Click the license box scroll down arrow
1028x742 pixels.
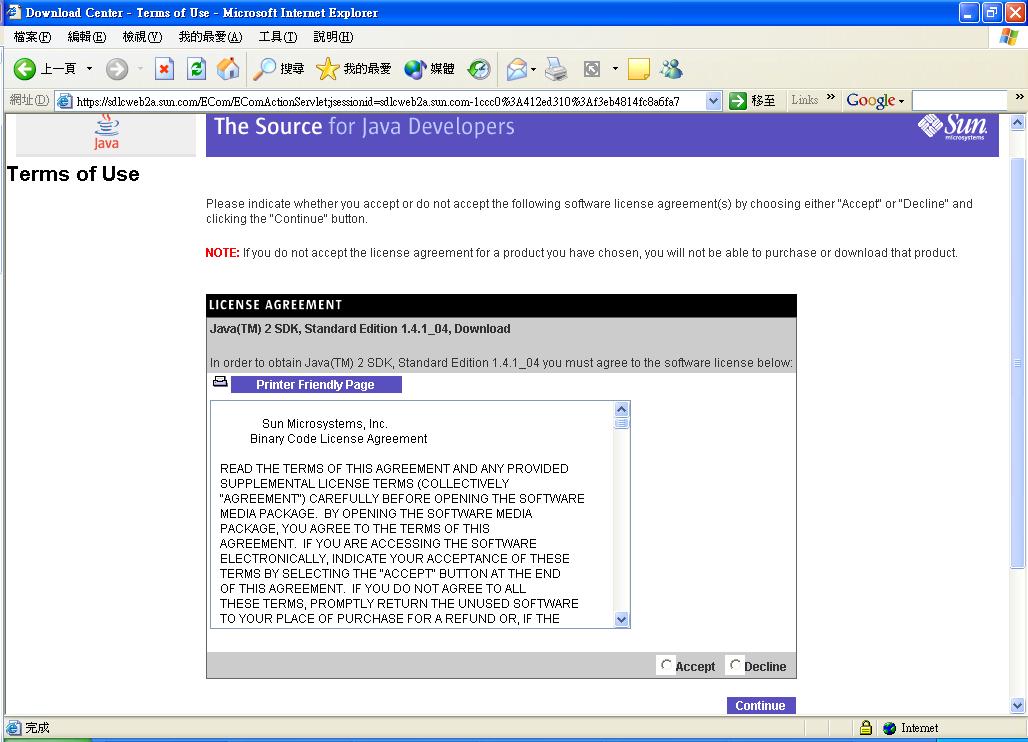pyautogui.click(x=622, y=619)
